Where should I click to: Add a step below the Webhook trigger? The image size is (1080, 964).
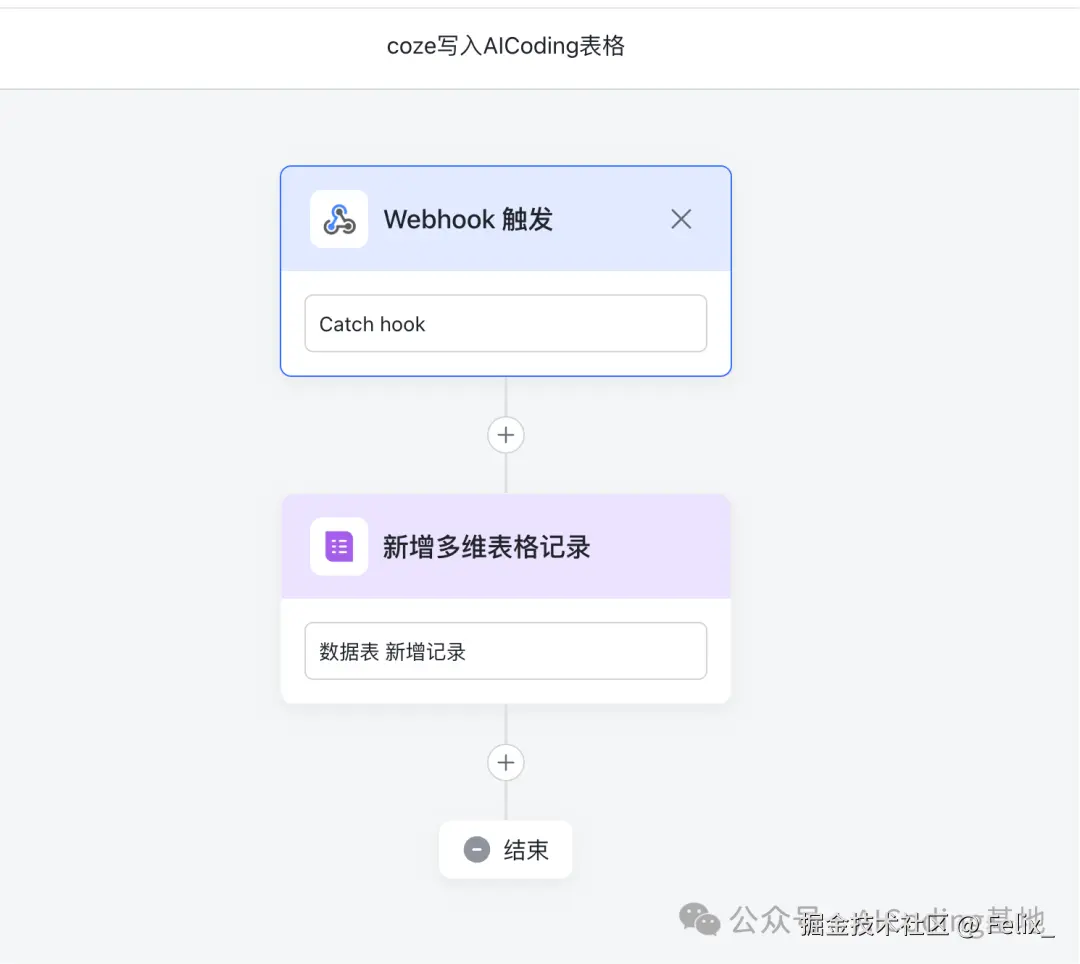click(506, 435)
